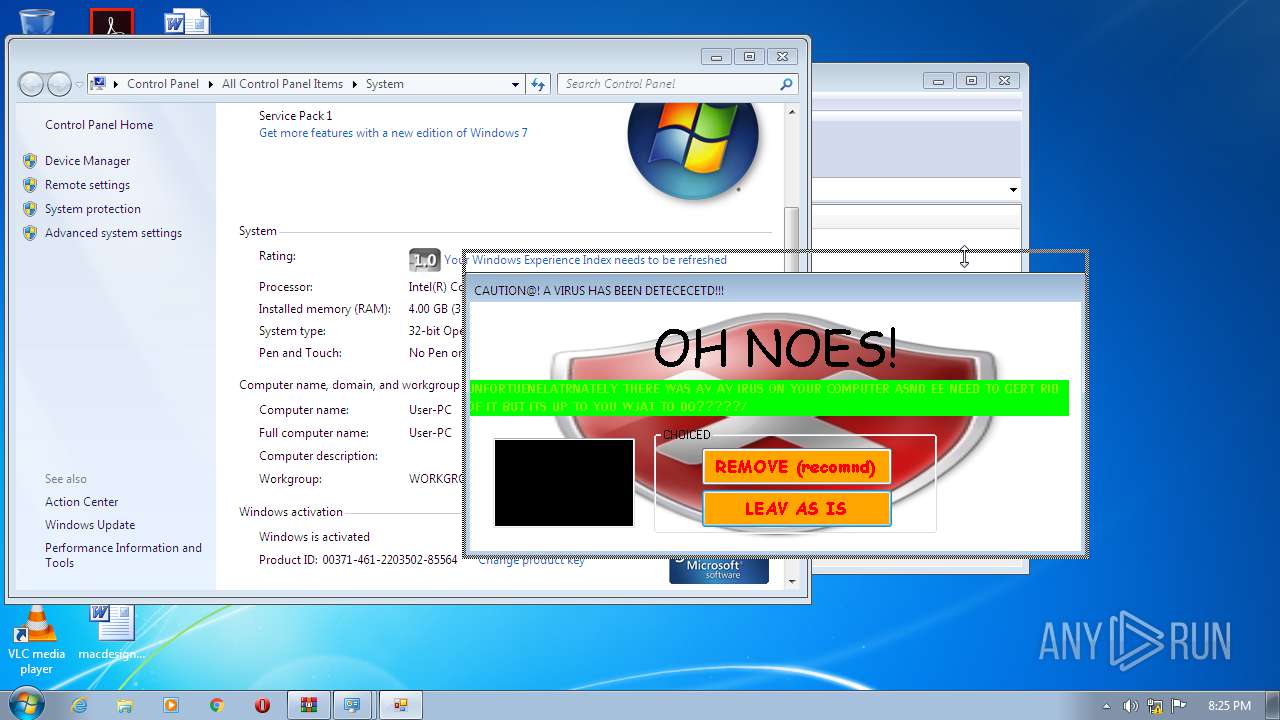1280x720 pixels.
Task: Switch to the virus alert app on the taskbar
Action: [x=400, y=705]
